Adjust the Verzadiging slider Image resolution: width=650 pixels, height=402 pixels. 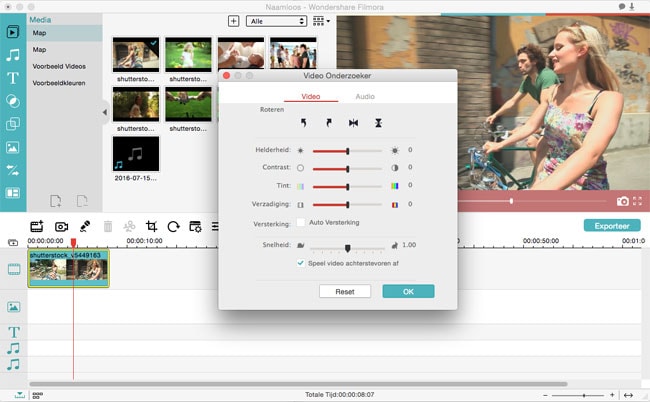click(x=347, y=204)
